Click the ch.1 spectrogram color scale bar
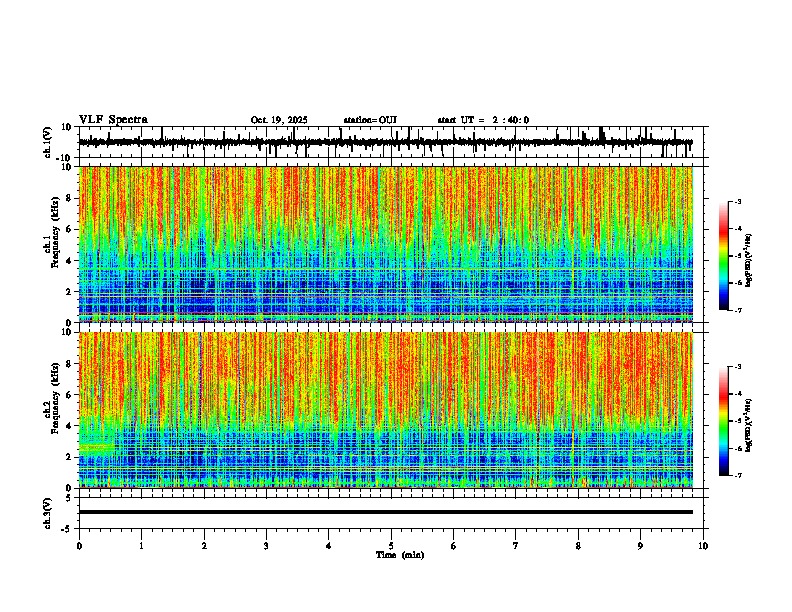Screen dimensions: 792x612 724,256
